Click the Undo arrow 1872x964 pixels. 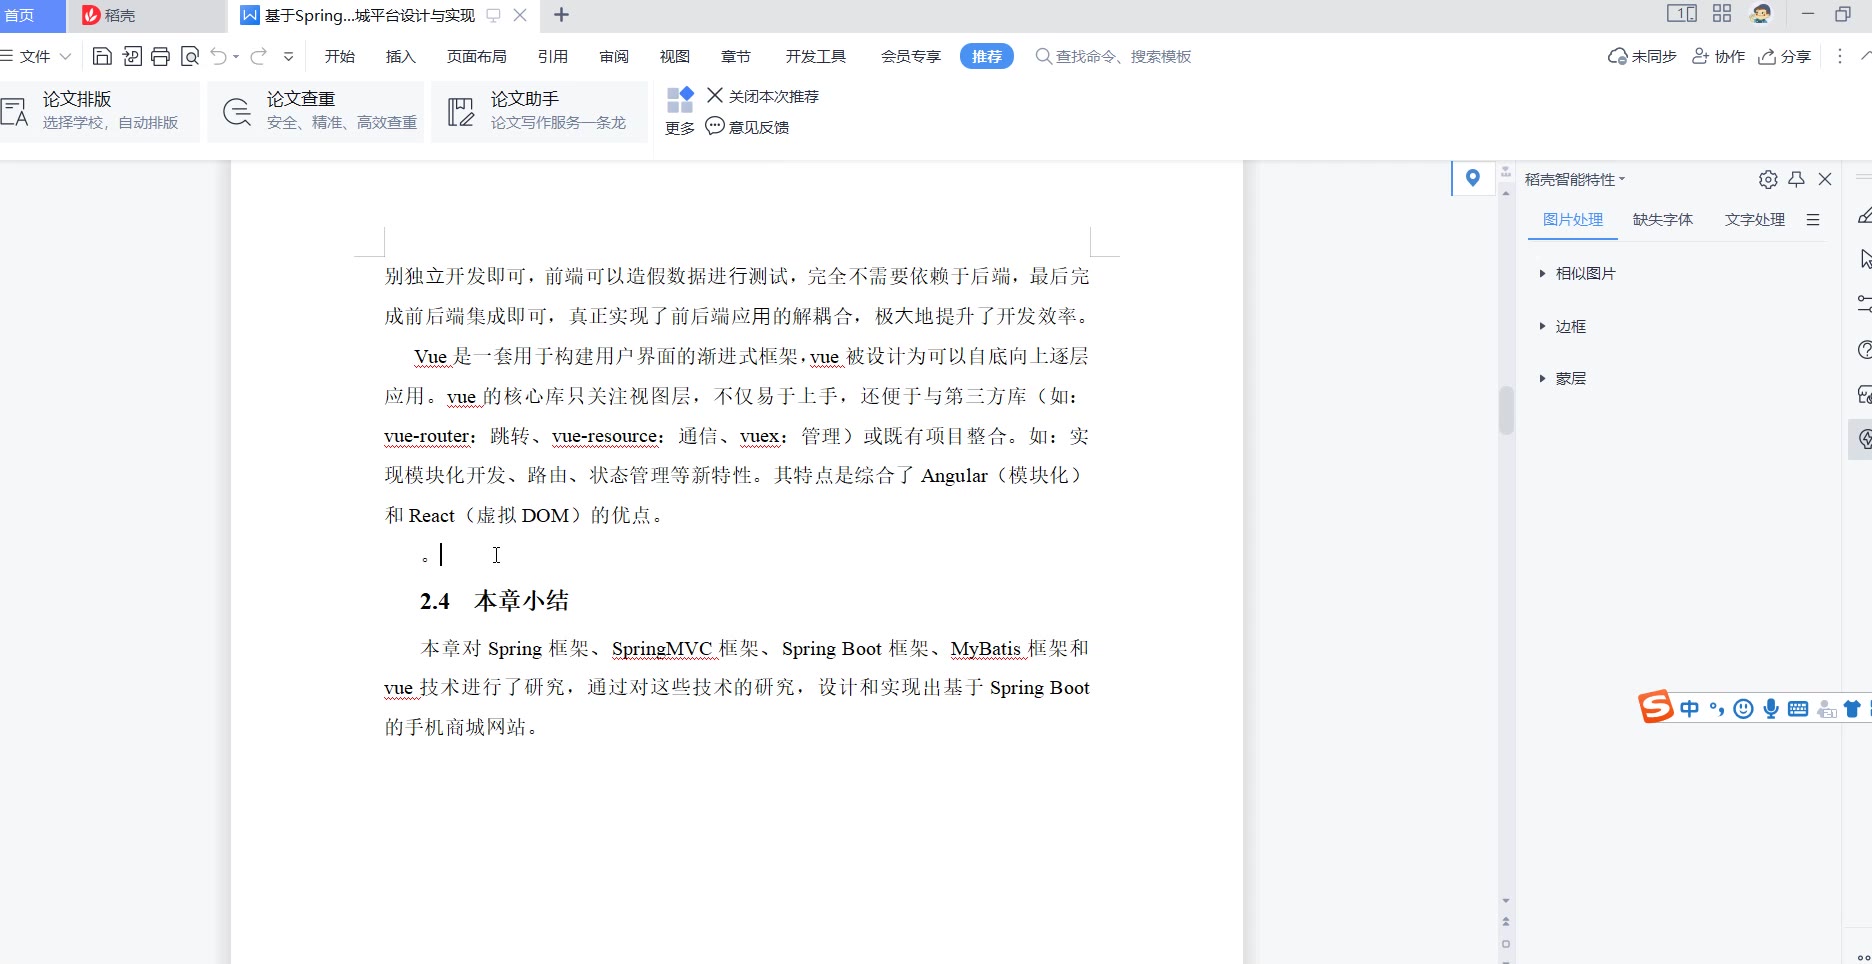click(x=218, y=56)
